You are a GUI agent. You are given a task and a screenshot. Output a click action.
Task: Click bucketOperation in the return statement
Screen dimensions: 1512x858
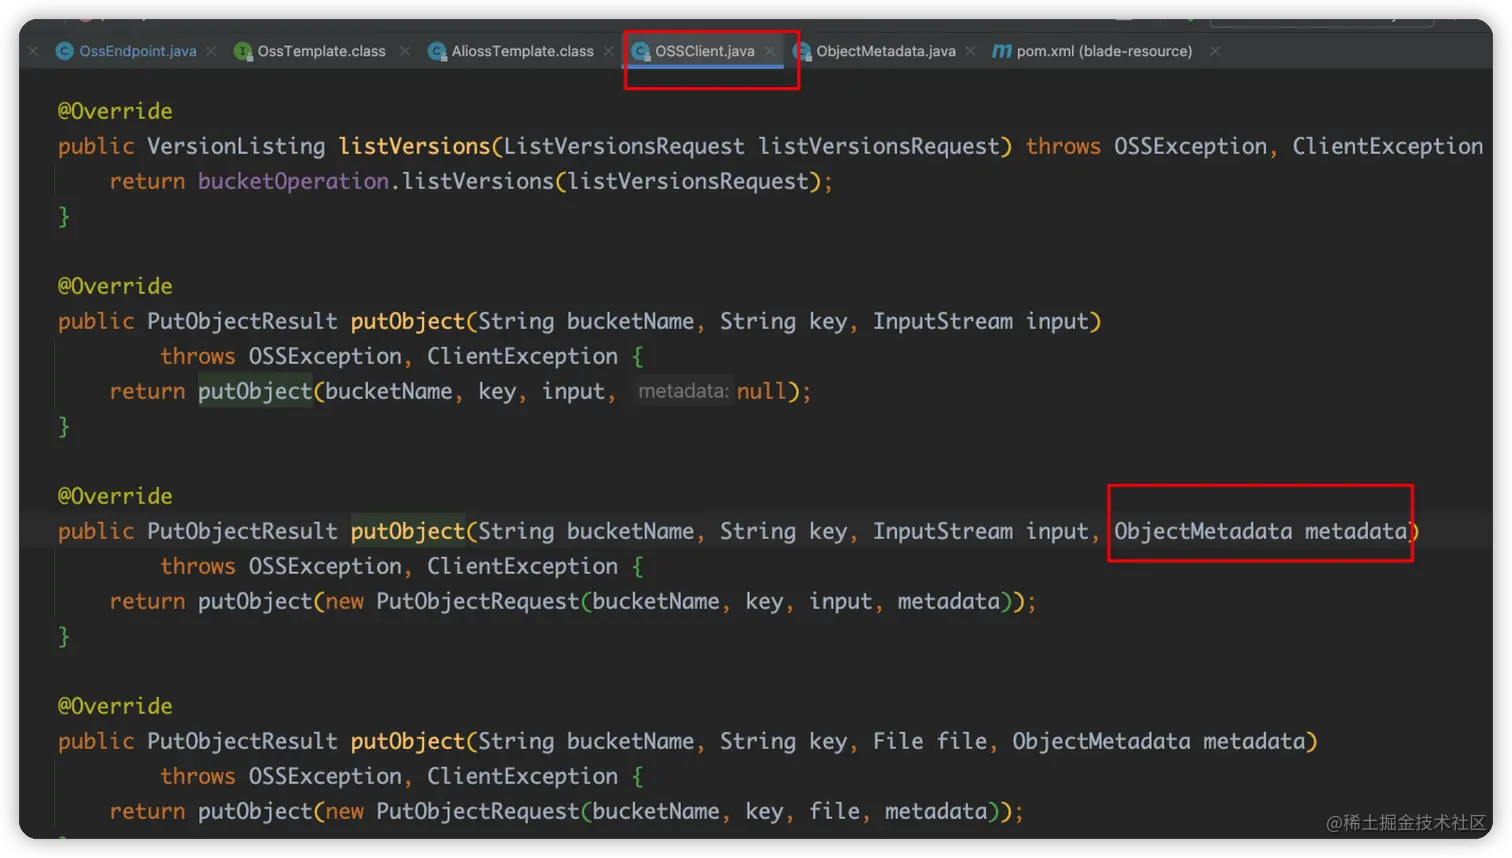(x=293, y=181)
